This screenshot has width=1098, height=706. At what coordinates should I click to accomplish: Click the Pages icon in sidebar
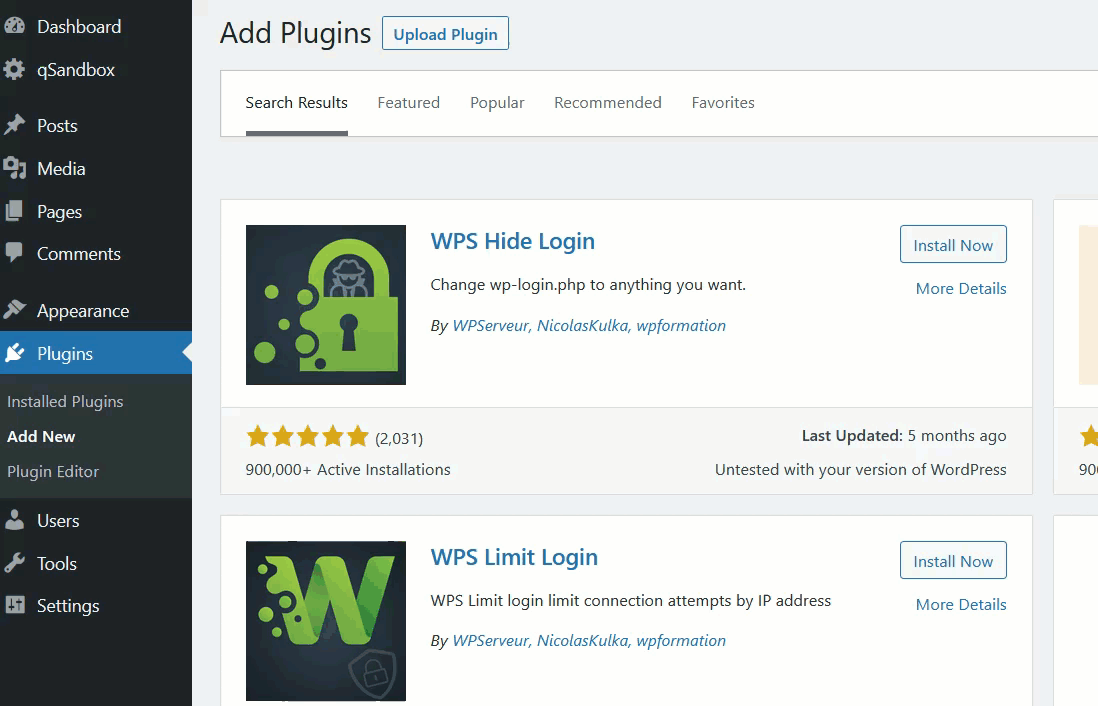[14, 212]
